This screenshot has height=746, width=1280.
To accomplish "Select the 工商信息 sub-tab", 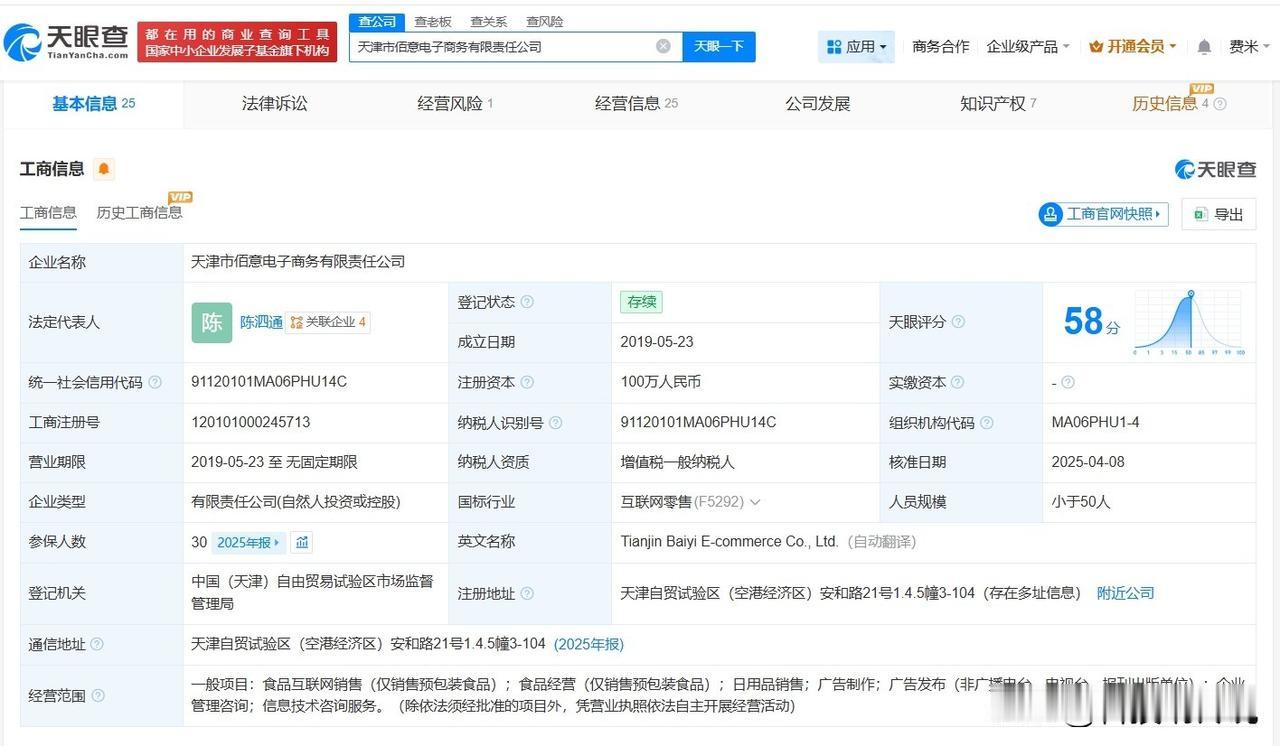I will coord(48,212).
